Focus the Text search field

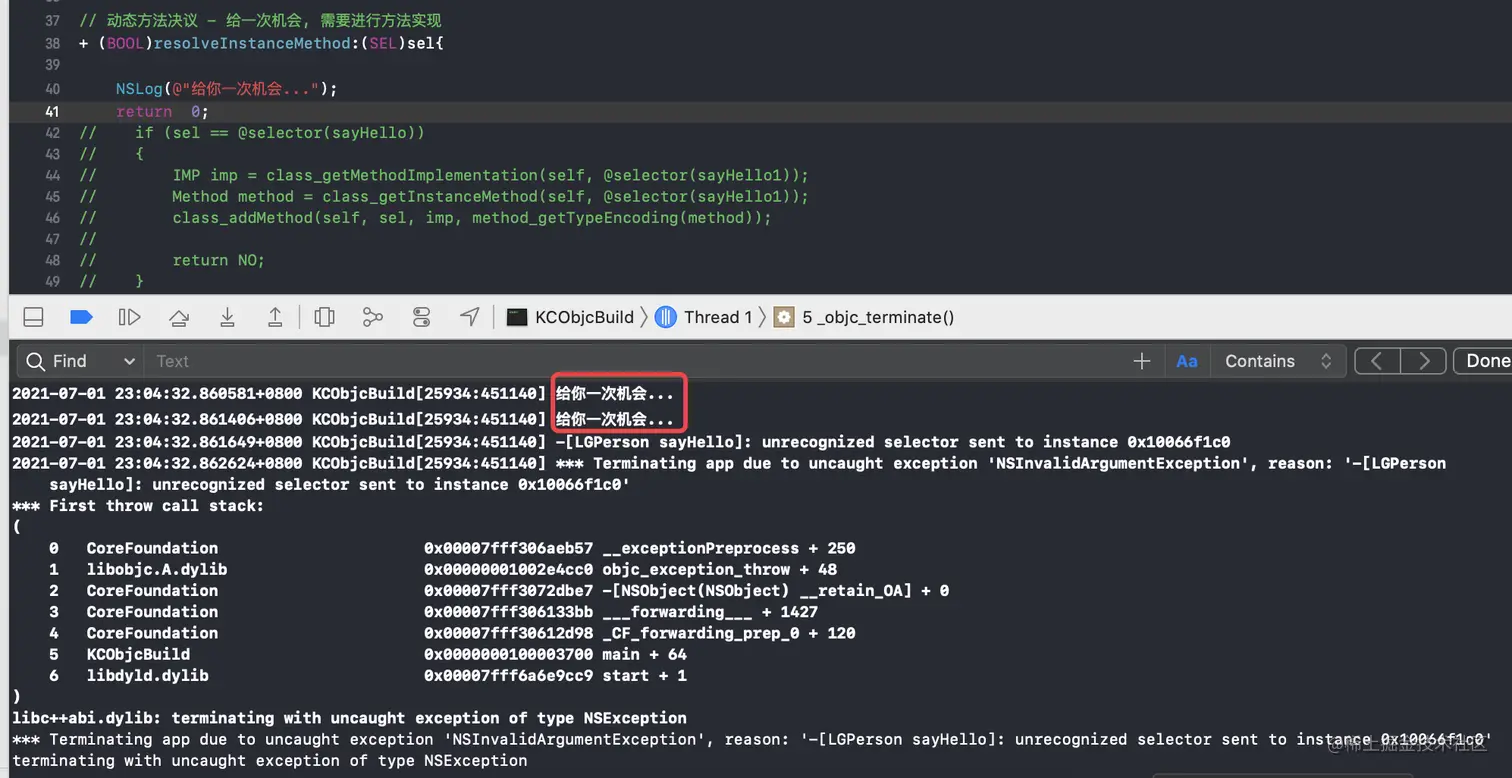click(640, 361)
